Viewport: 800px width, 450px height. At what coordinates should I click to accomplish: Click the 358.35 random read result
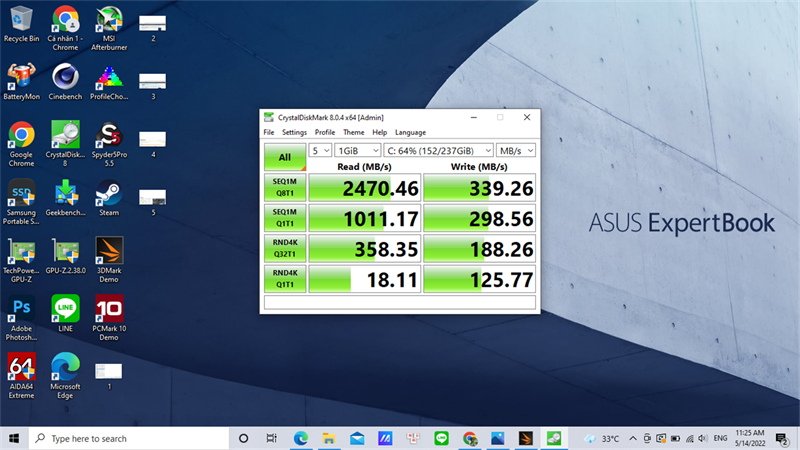[x=365, y=248]
